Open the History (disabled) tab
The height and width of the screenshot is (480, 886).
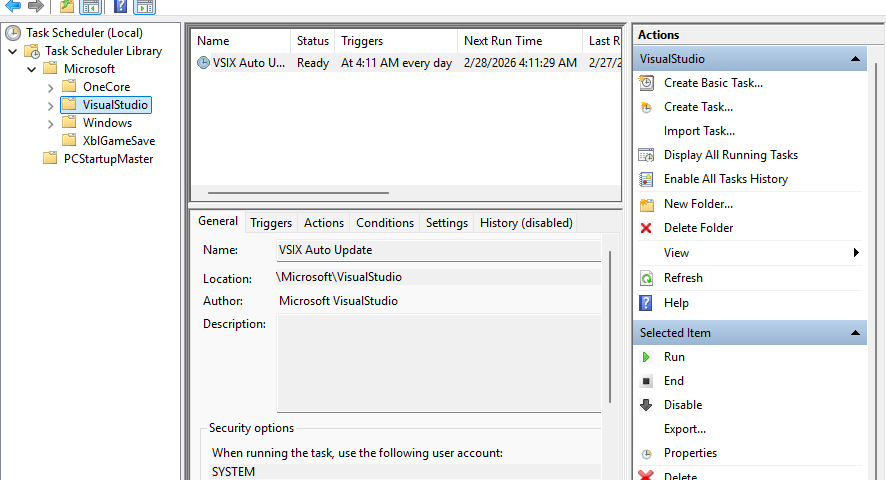coord(526,223)
